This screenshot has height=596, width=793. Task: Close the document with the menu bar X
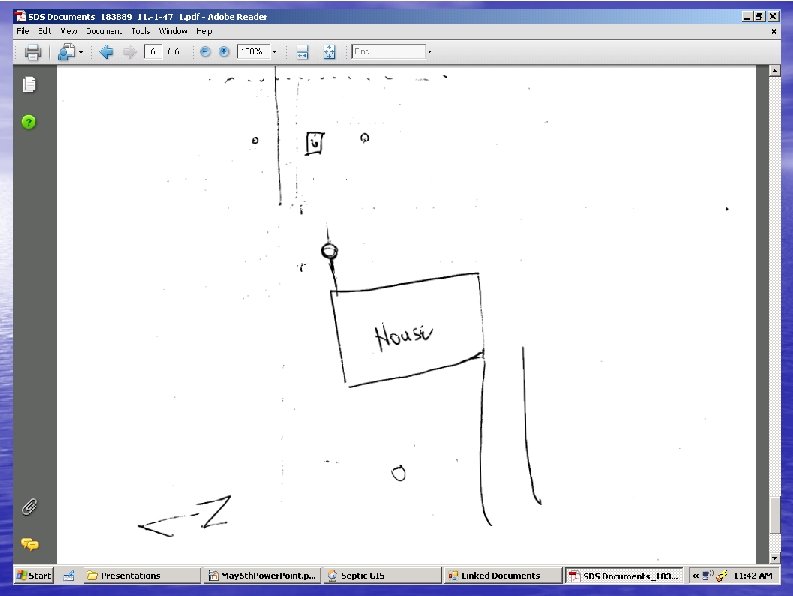(x=774, y=31)
